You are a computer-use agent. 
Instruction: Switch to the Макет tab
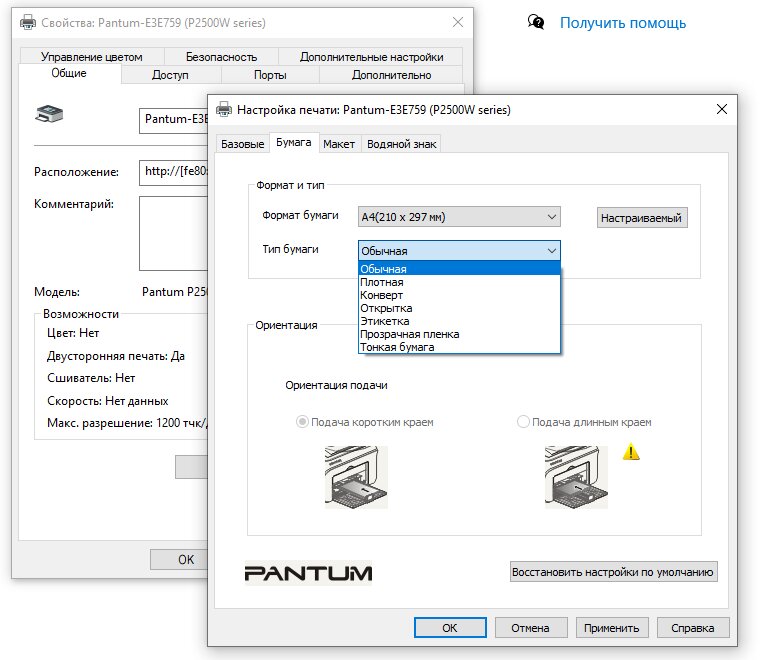[339, 144]
